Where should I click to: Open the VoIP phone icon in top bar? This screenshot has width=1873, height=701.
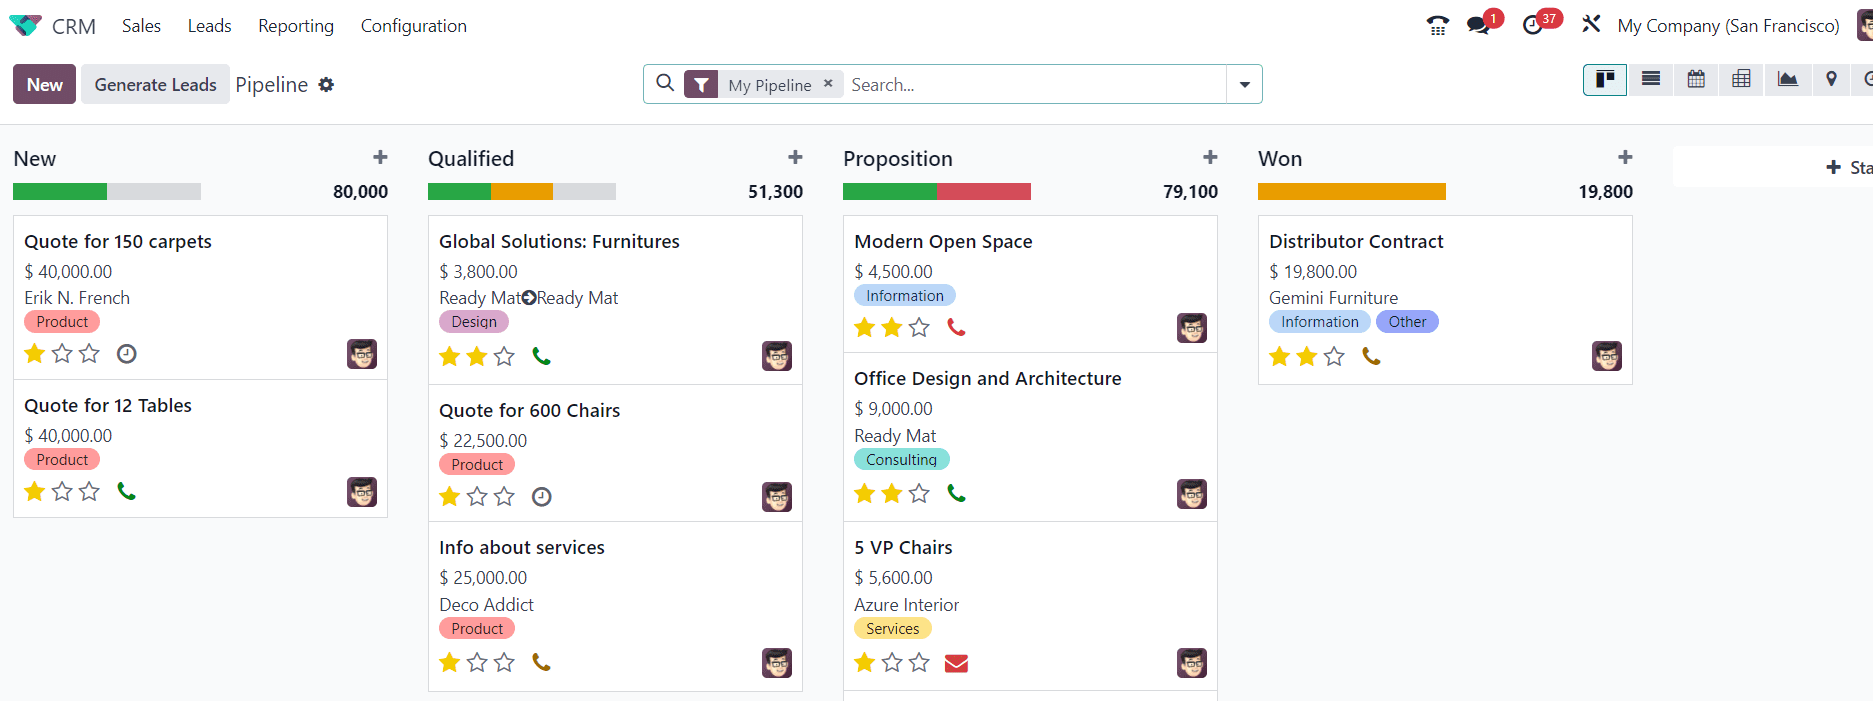pyautogui.click(x=1438, y=26)
